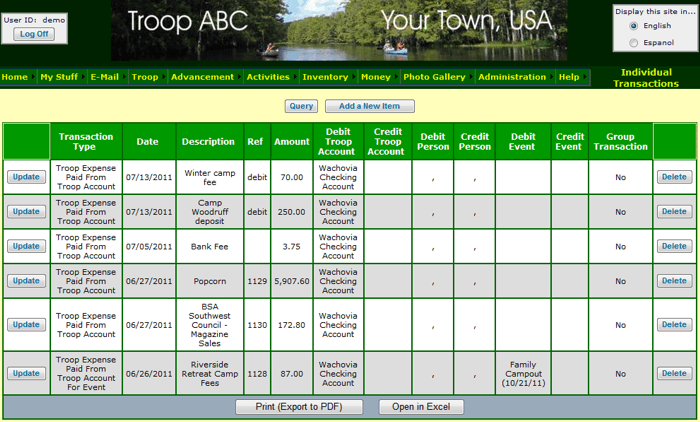Click Add a New Item
Screen dimensions: 700x422
[370, 106]
